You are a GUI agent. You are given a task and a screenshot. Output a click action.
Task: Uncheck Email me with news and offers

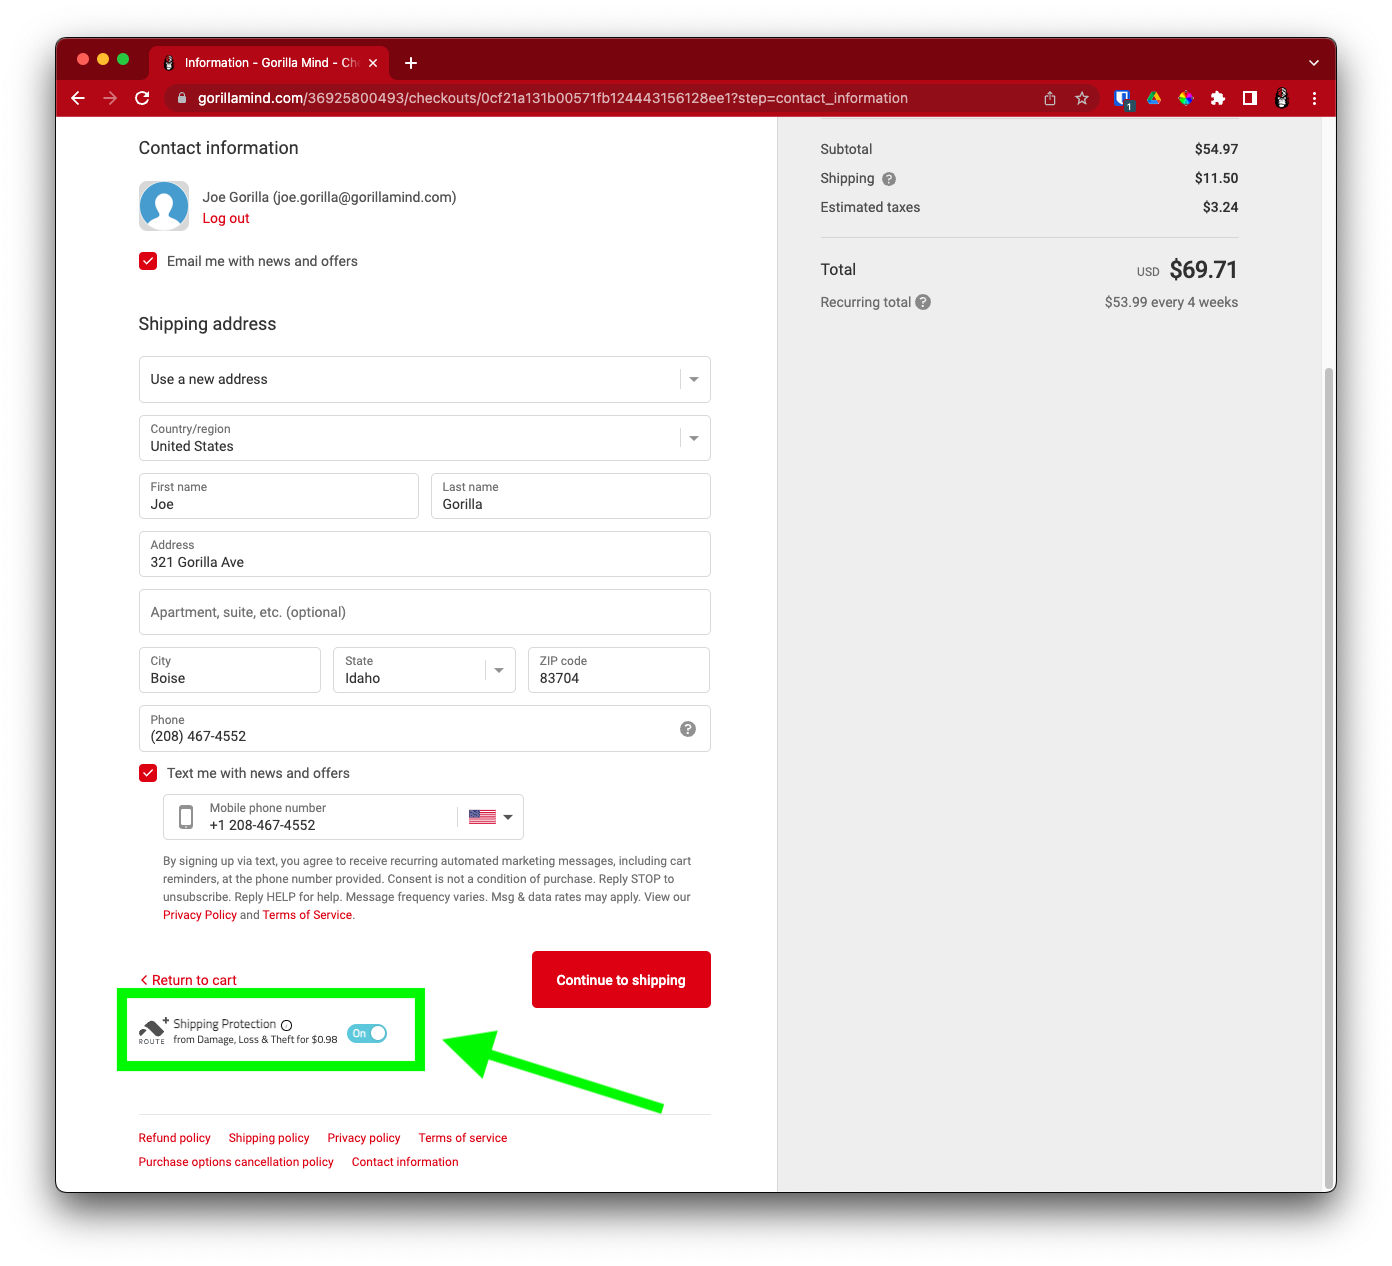(x=148, y=261)
